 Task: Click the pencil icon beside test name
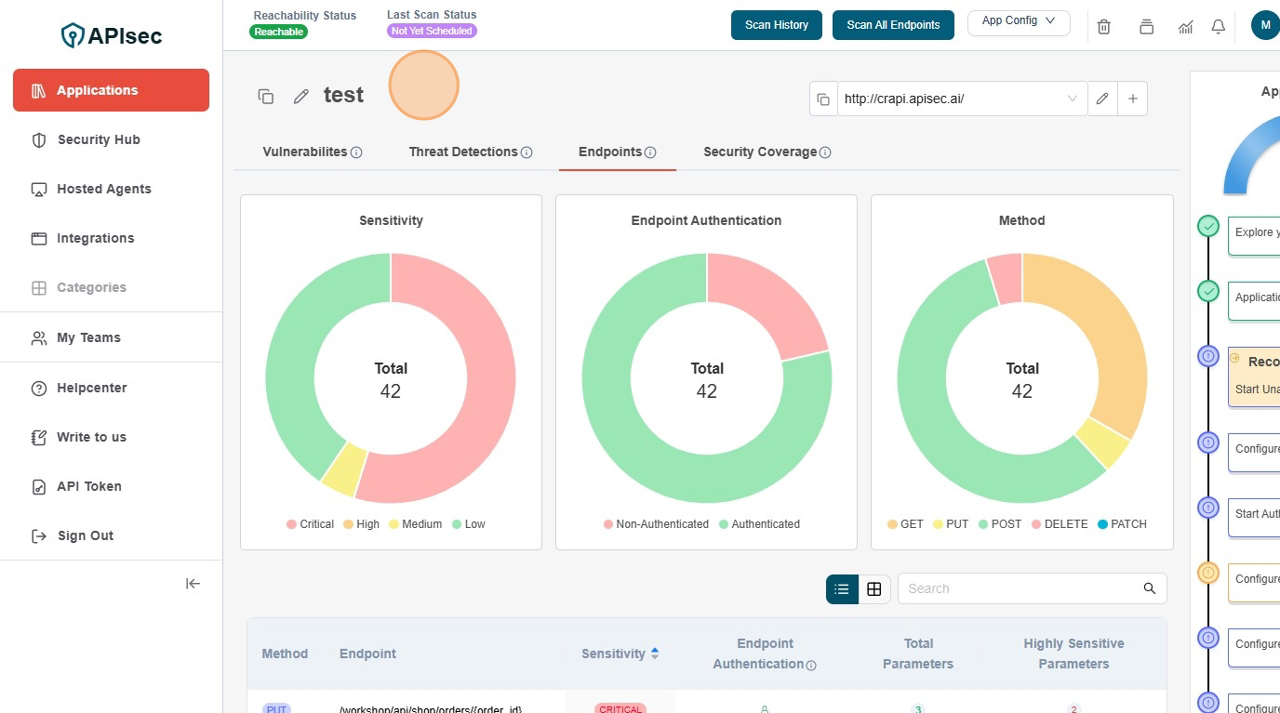tap(301, 96)
